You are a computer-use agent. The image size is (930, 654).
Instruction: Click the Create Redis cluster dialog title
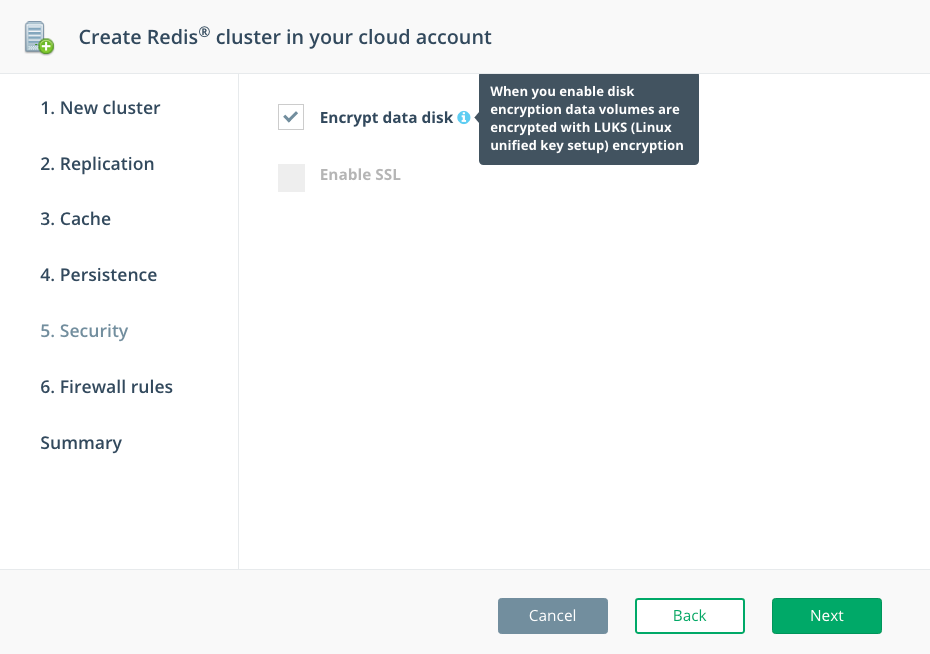tap(285, 37)
